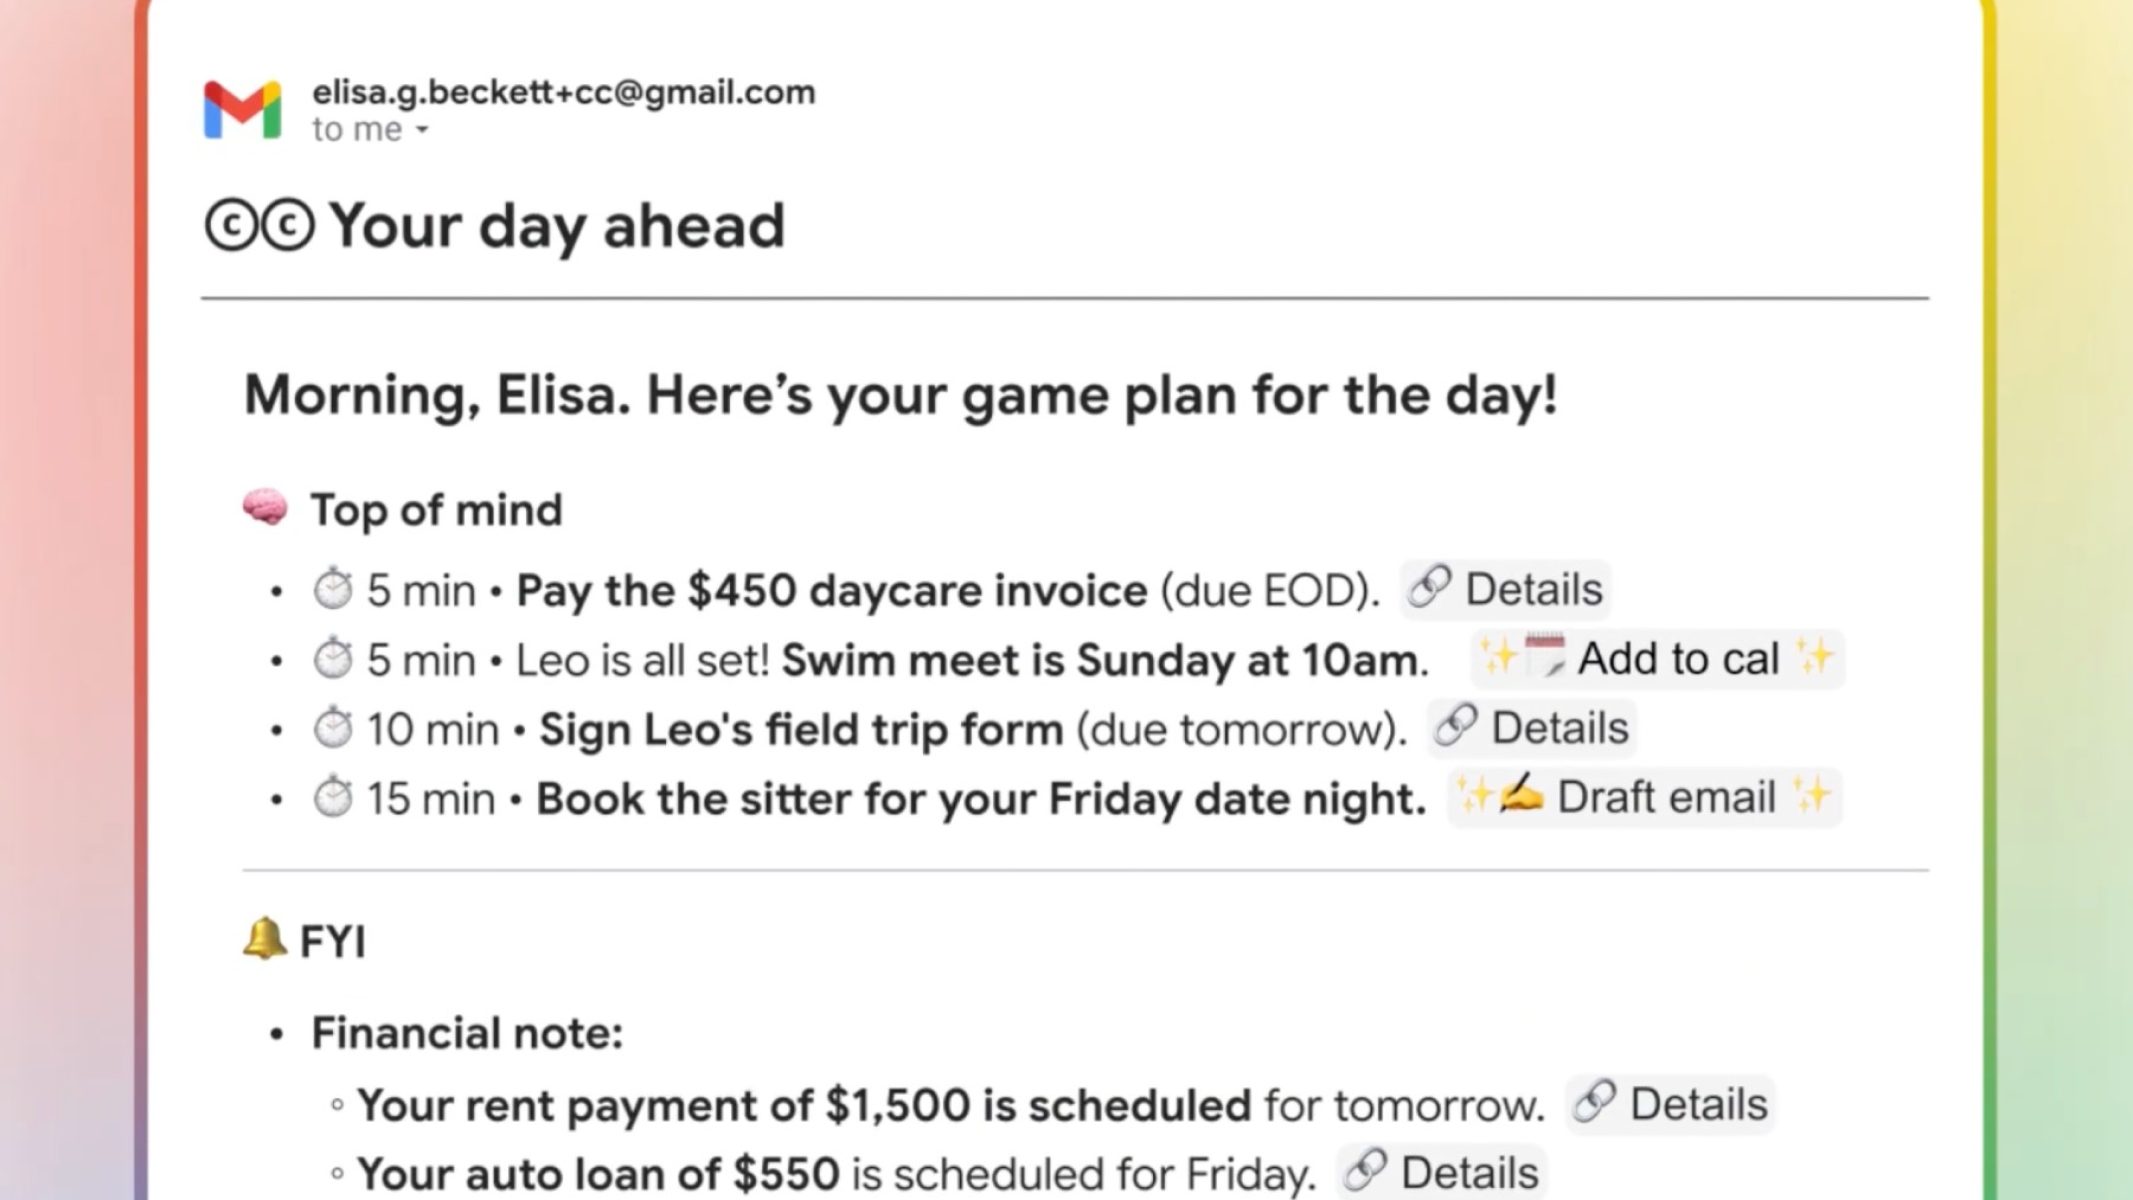Click the 'Pay the $450 daycare invoice' text
Screen dimensions: 2133x1200
click(x=831, y=590)
